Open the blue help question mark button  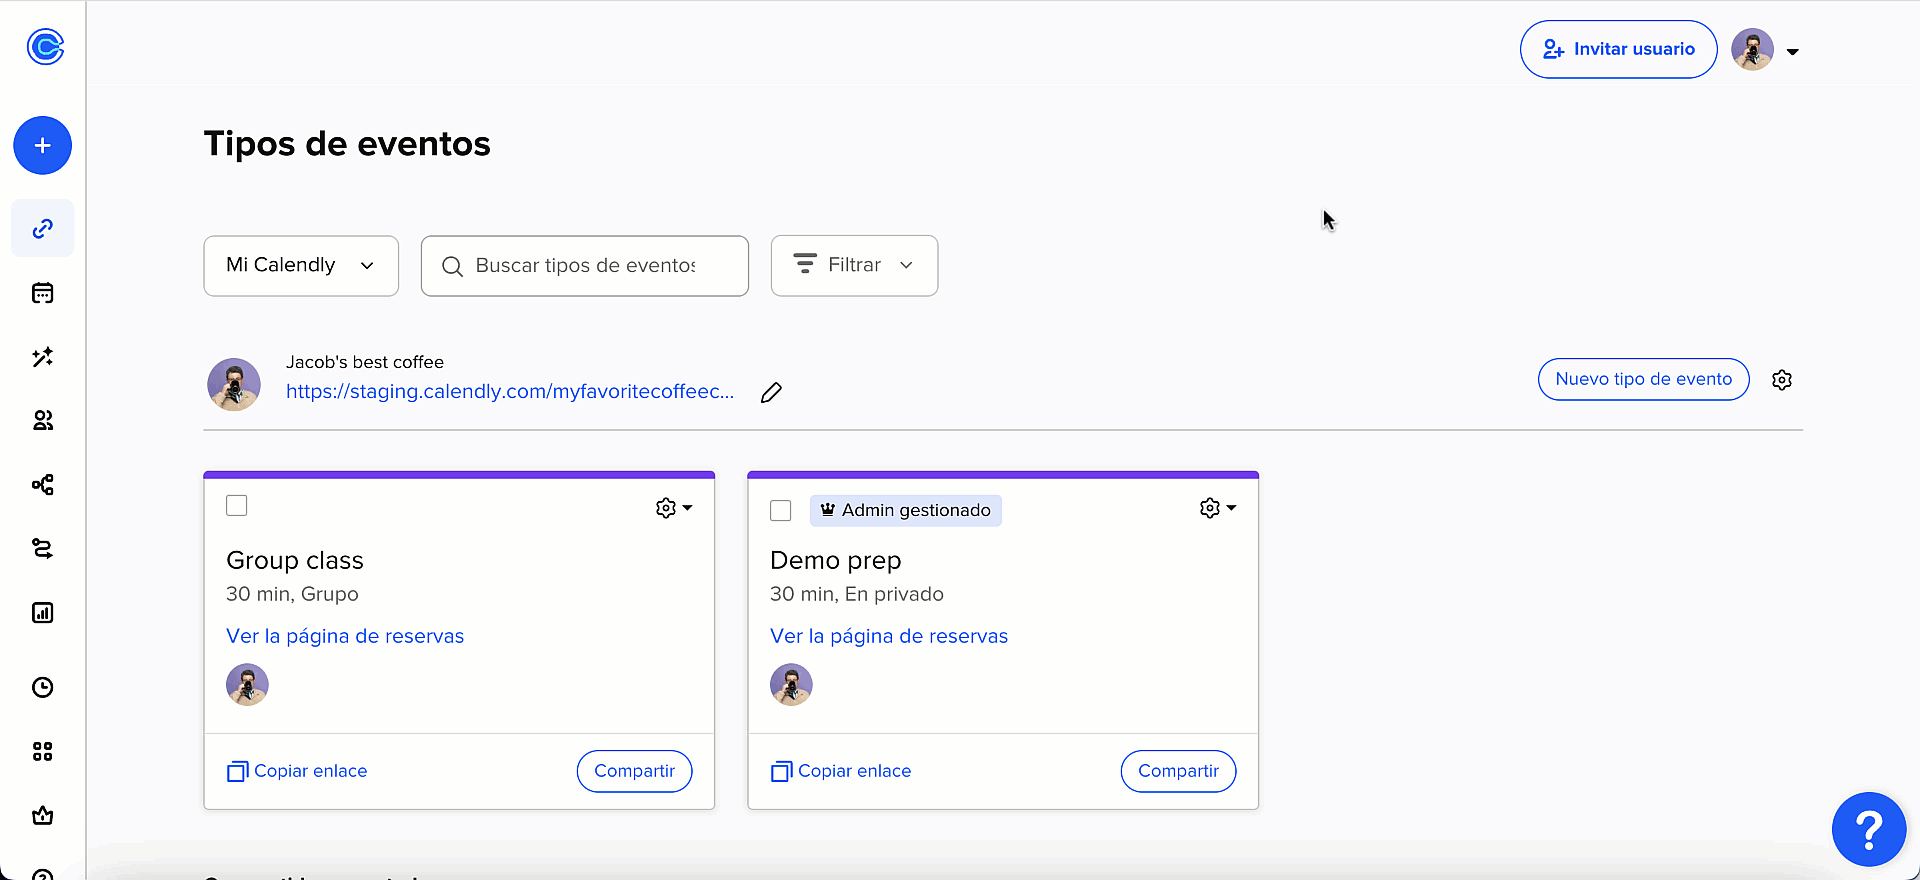[1869, 829]
